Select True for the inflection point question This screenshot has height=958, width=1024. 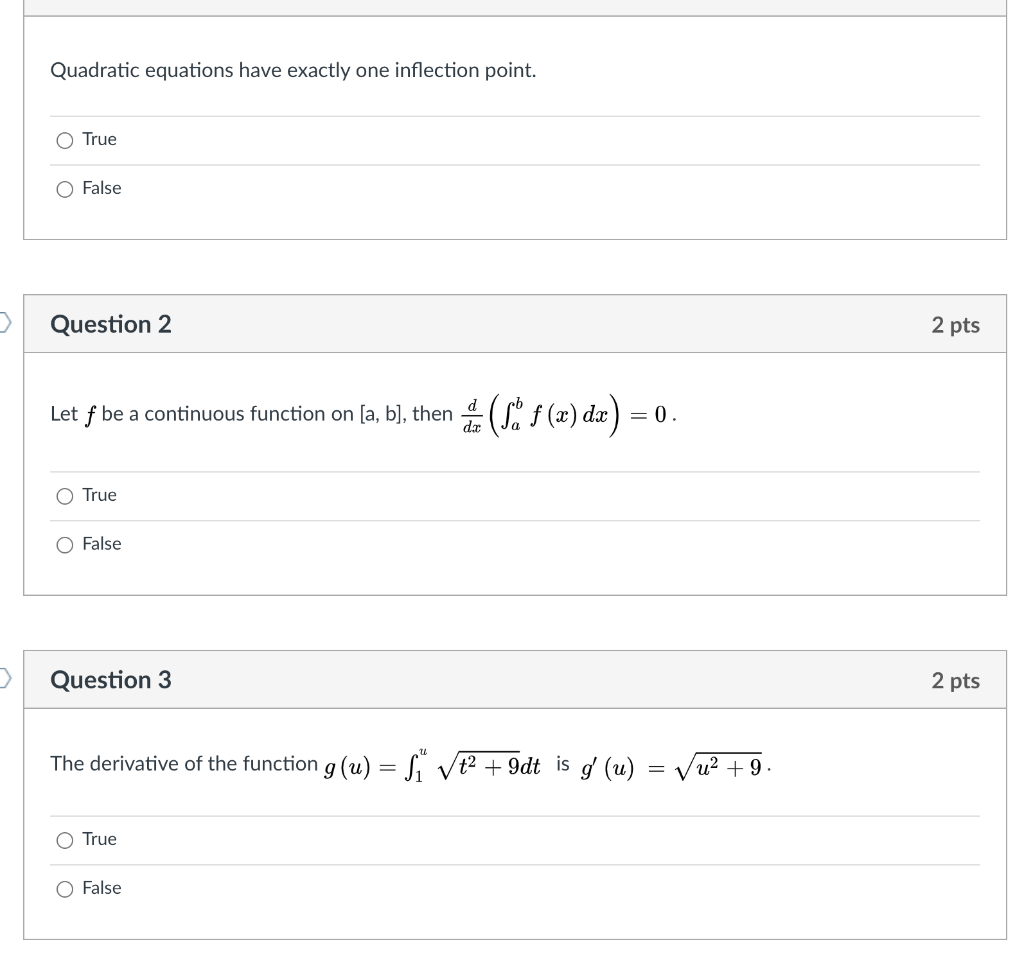64,140
